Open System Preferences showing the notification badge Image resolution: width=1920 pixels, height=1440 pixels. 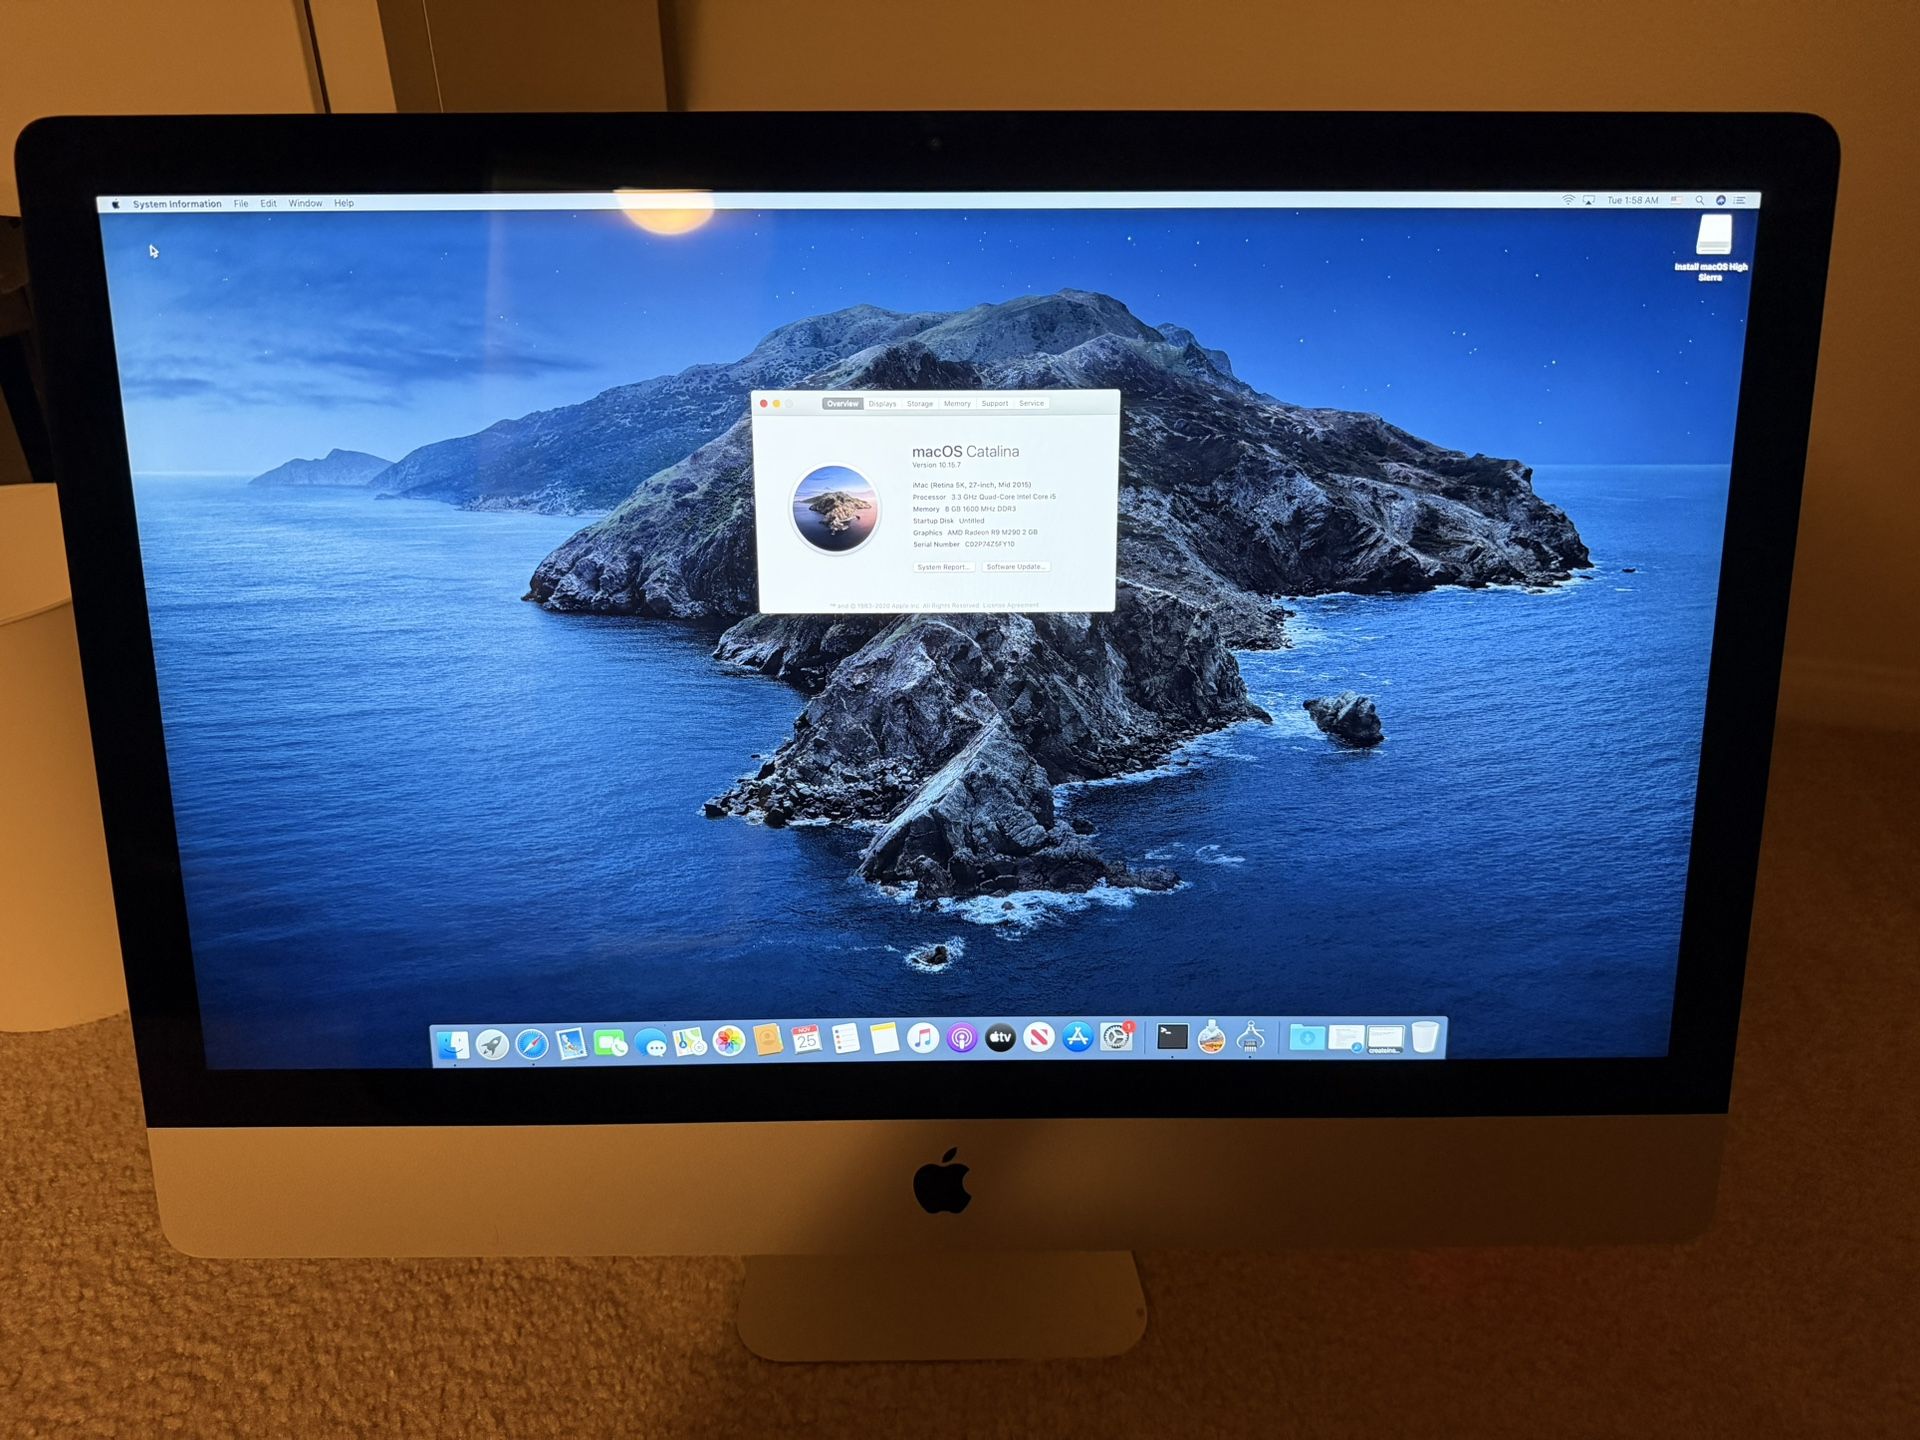[x=1118, y=1038]
